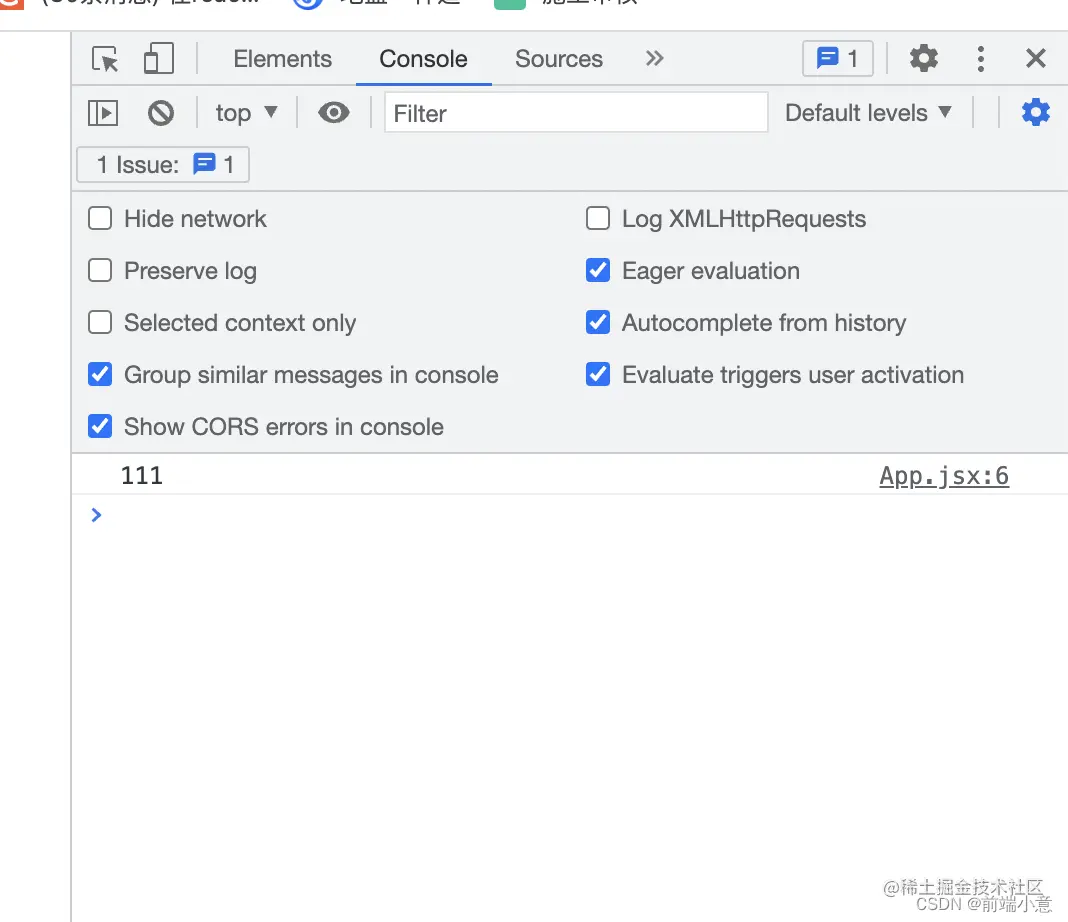Open the top context dropdown
The width and height of the screenshot is (1068, 922).
click(247, 112)
